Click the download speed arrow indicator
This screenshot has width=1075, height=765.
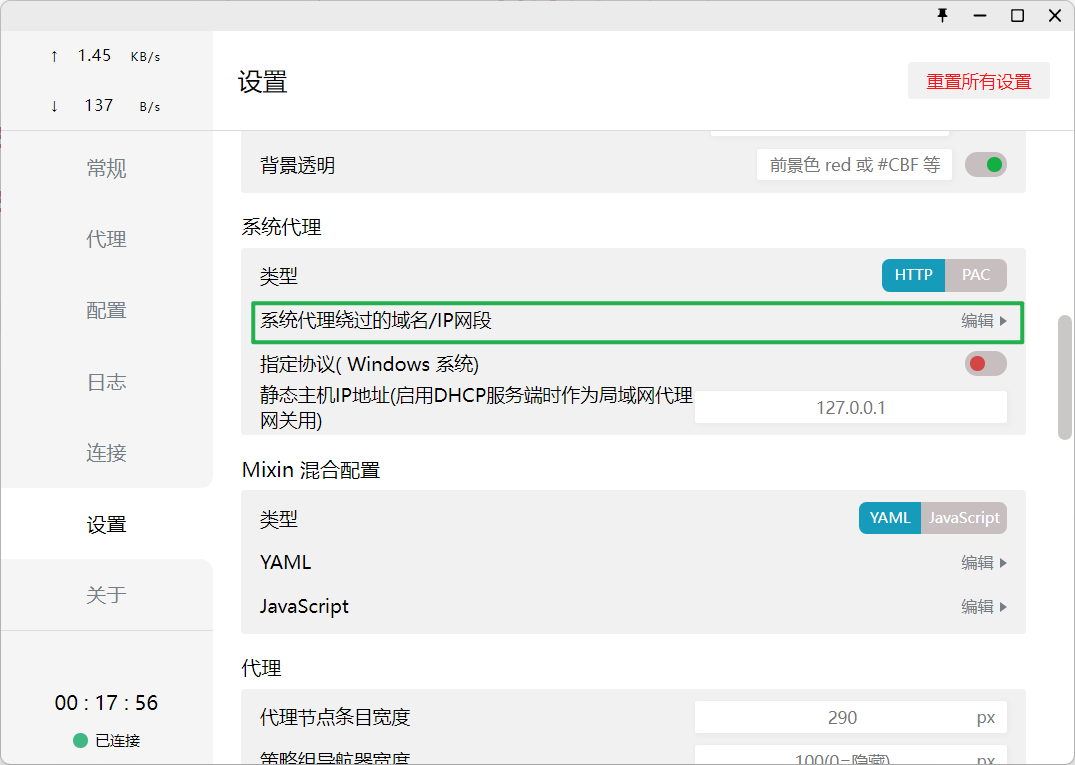(54, 106)
